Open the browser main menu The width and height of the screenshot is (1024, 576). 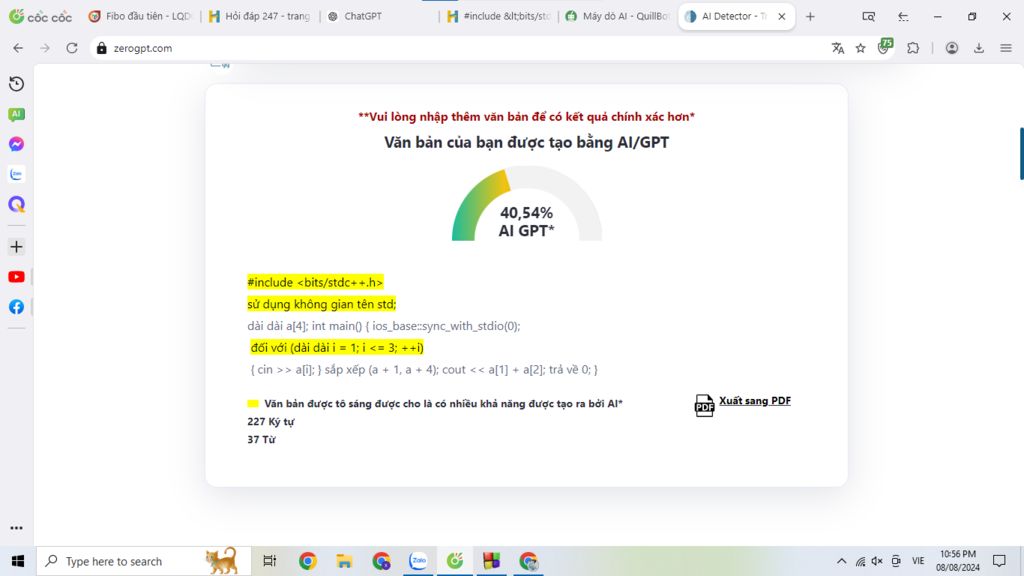1006,48
